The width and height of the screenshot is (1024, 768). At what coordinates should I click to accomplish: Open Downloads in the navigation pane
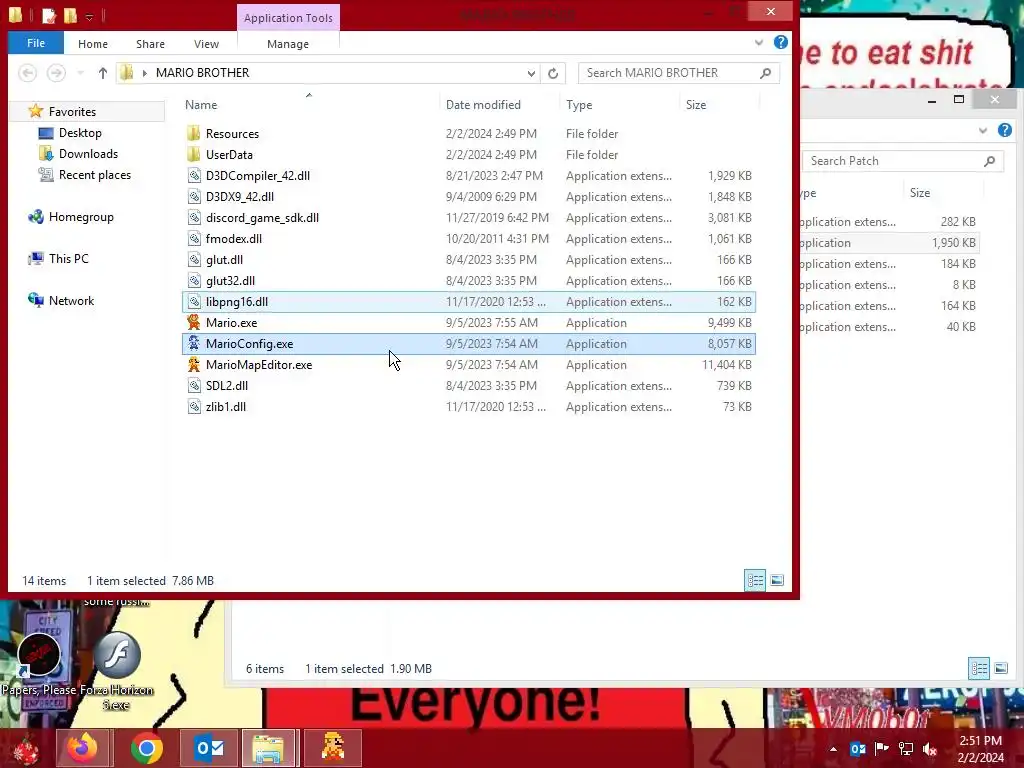[x=88, y=153]
